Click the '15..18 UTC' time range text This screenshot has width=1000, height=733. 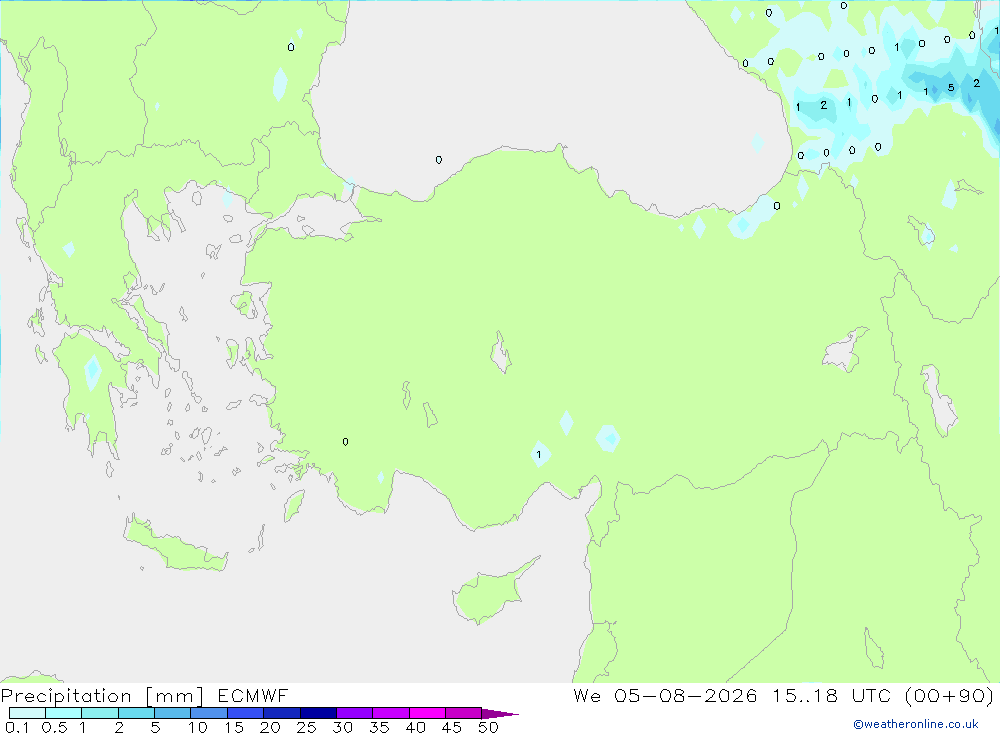click(x=832, y=695)
